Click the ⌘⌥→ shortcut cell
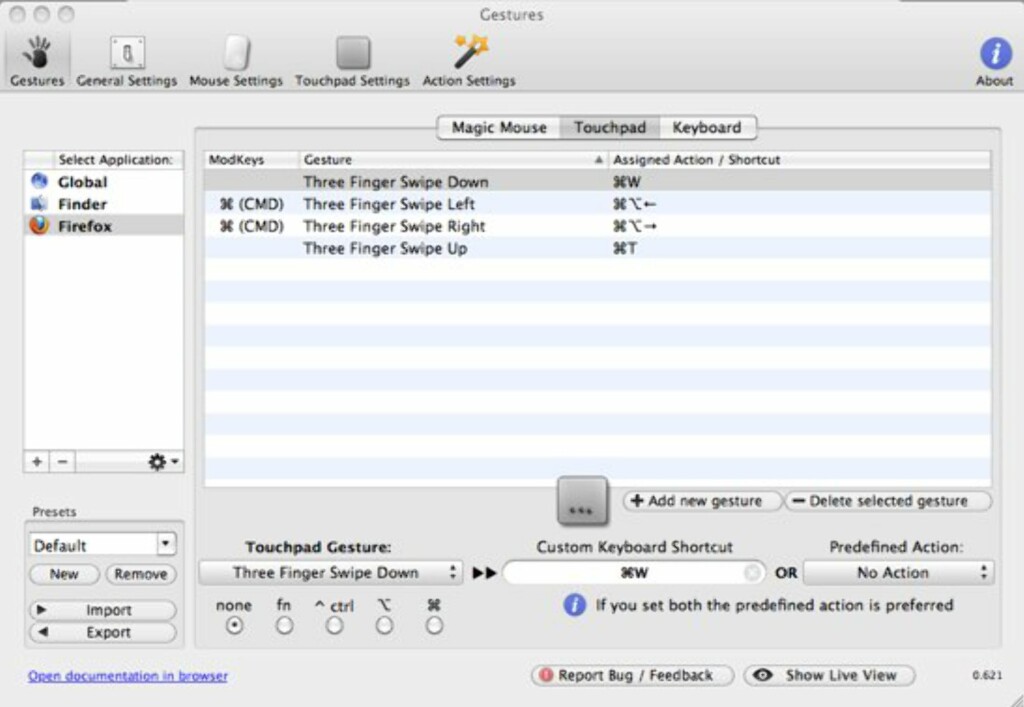The image size is (1024, 707). pyautogui.click(x=634, y=227)
